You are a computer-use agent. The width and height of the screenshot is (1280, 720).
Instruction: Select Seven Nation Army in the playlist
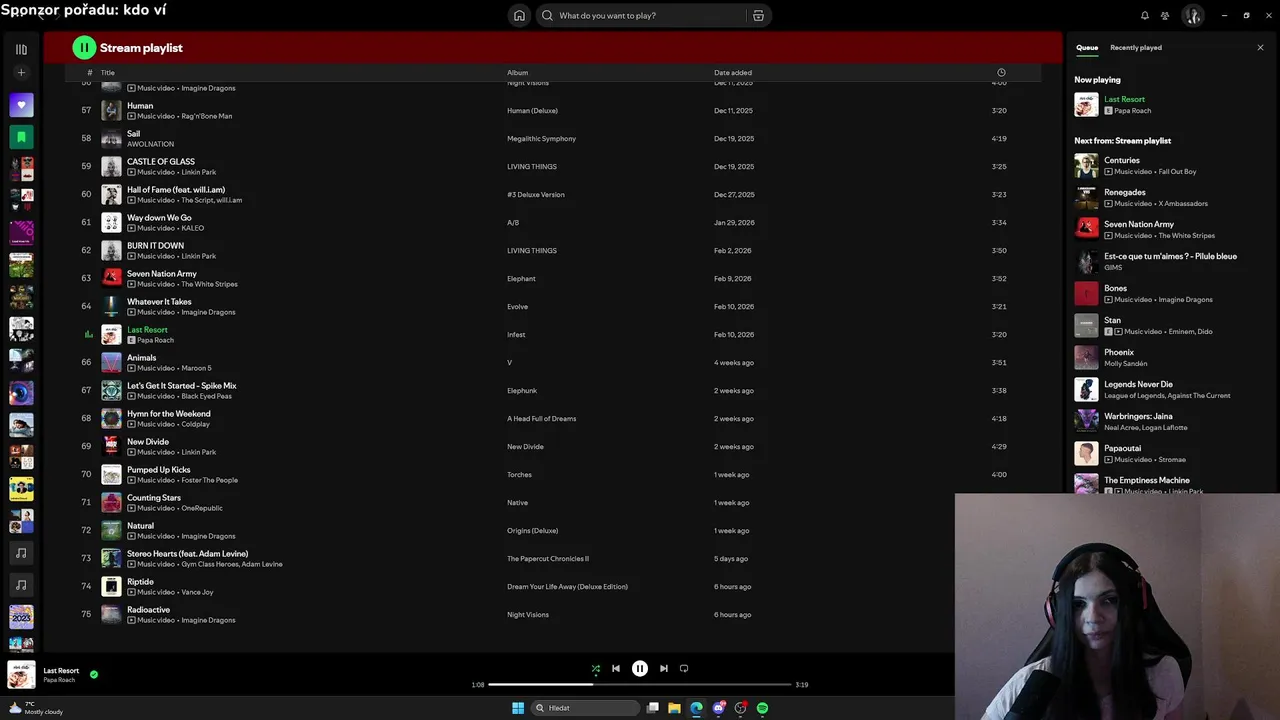click(162, 273)
